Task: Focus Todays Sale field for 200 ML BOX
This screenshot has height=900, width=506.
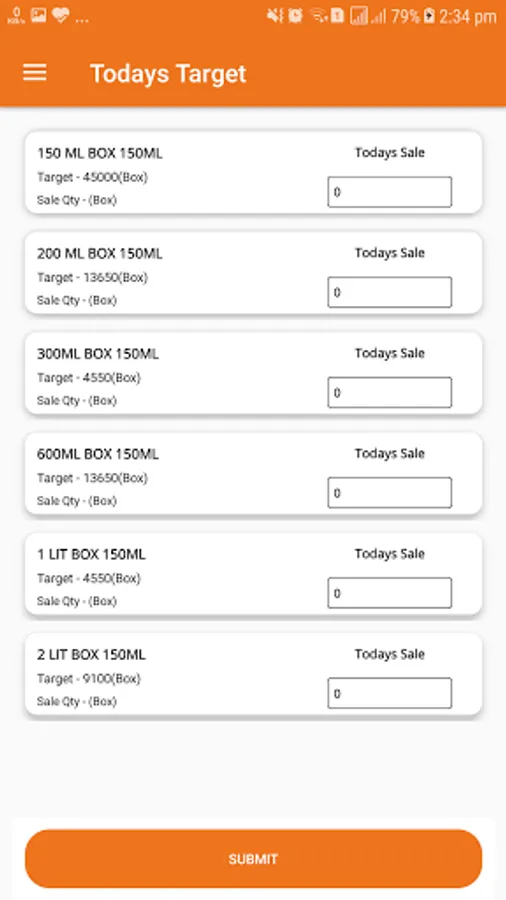Action: tap(390, 292)
